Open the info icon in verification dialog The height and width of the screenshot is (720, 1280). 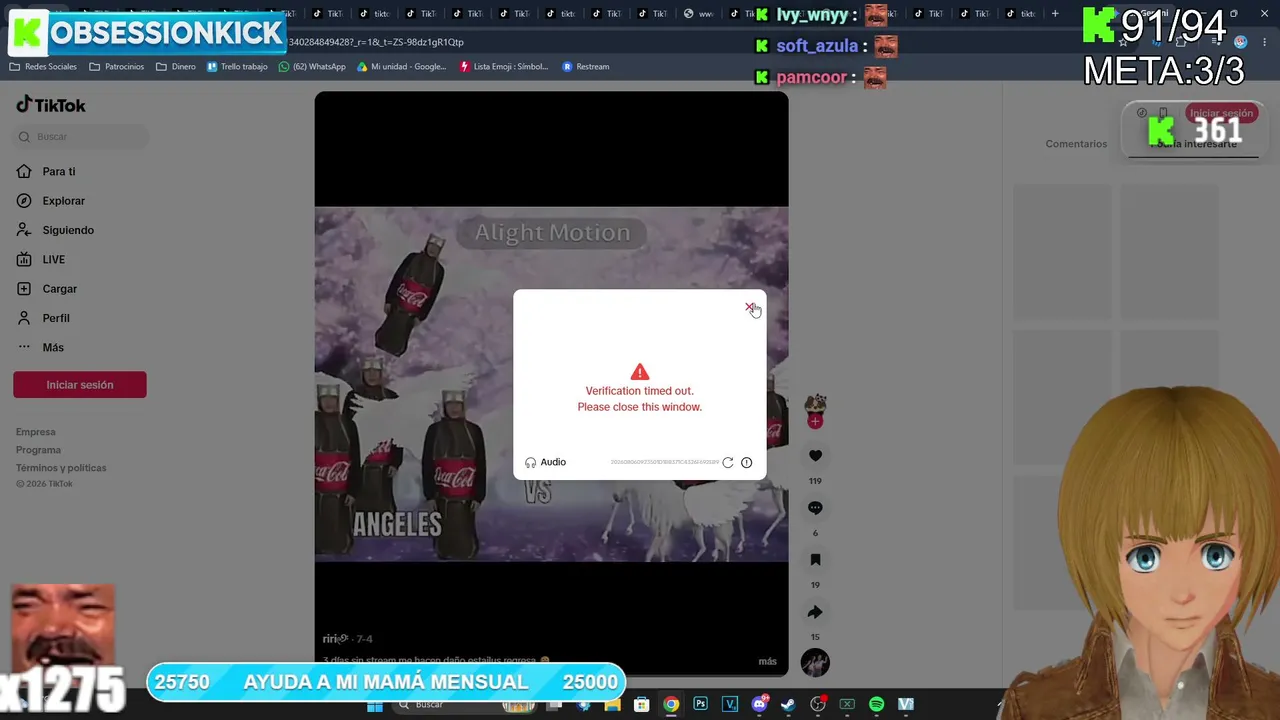click(x=746, y=462)
